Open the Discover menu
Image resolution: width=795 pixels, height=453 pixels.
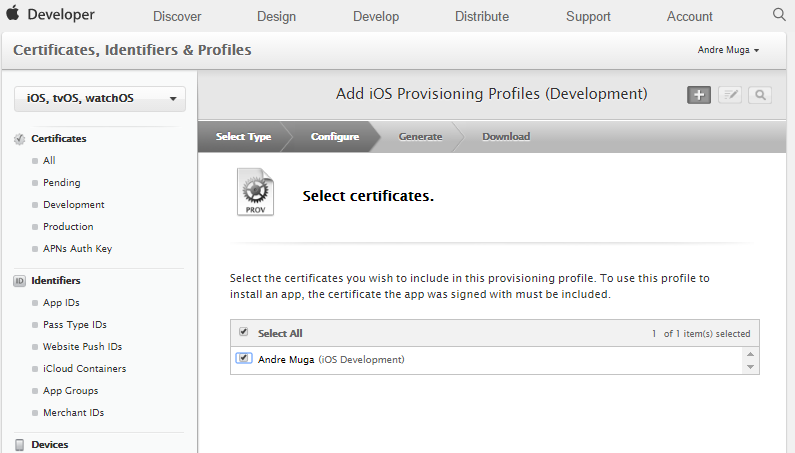click(177, 16)
